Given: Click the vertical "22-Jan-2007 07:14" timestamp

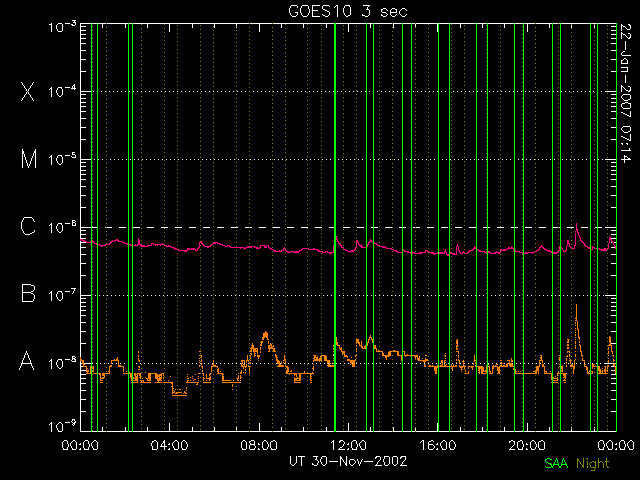Looking at the screenshot, I should 625,93.
